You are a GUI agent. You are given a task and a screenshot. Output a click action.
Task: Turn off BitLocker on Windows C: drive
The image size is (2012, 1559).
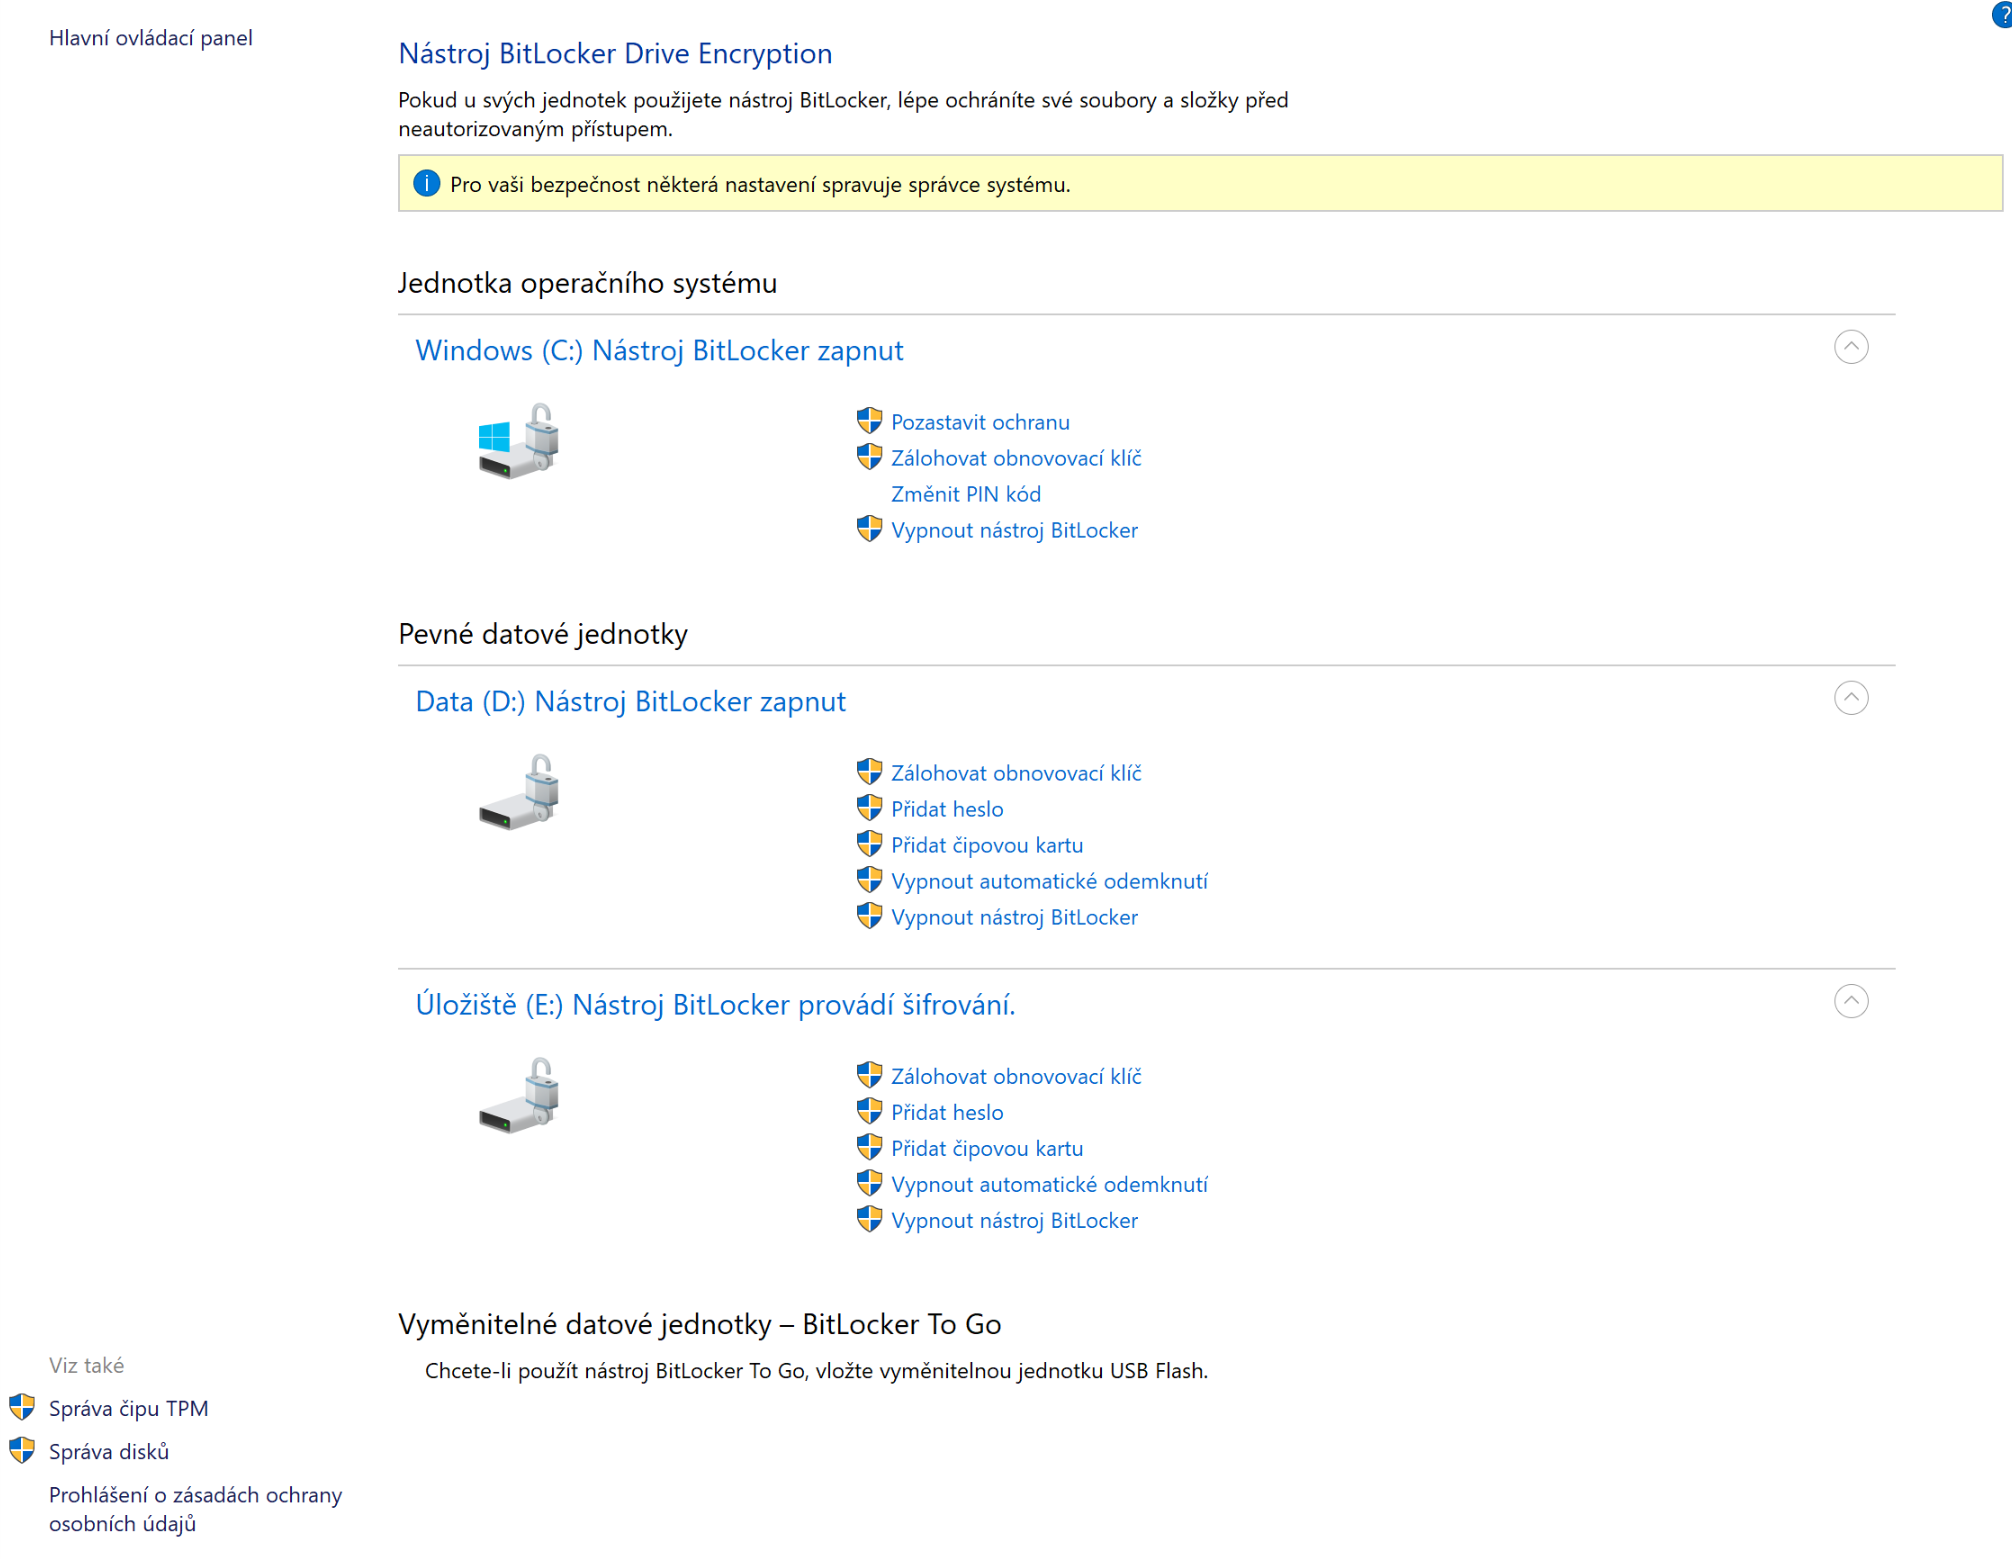click(x=1013, y=530)
